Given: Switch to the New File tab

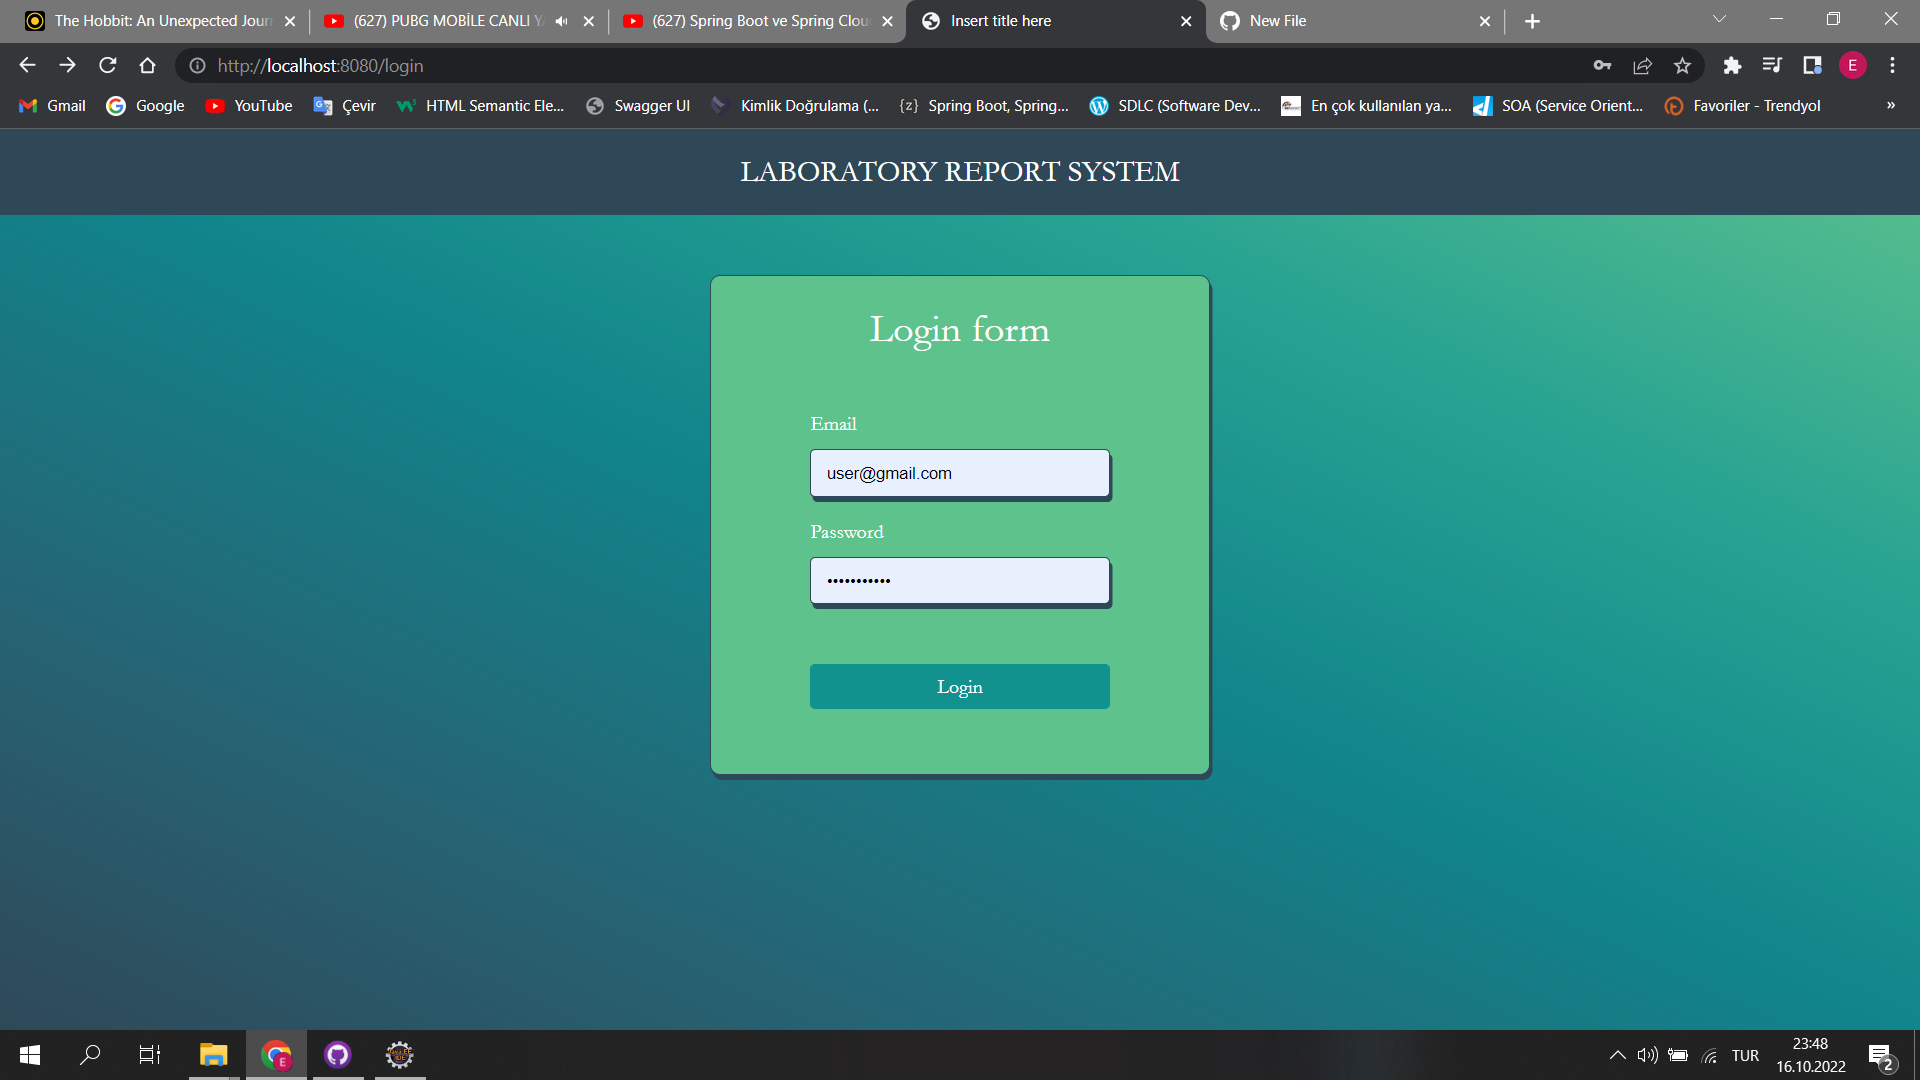Looking at the screenshot, I should (1355, 21).
